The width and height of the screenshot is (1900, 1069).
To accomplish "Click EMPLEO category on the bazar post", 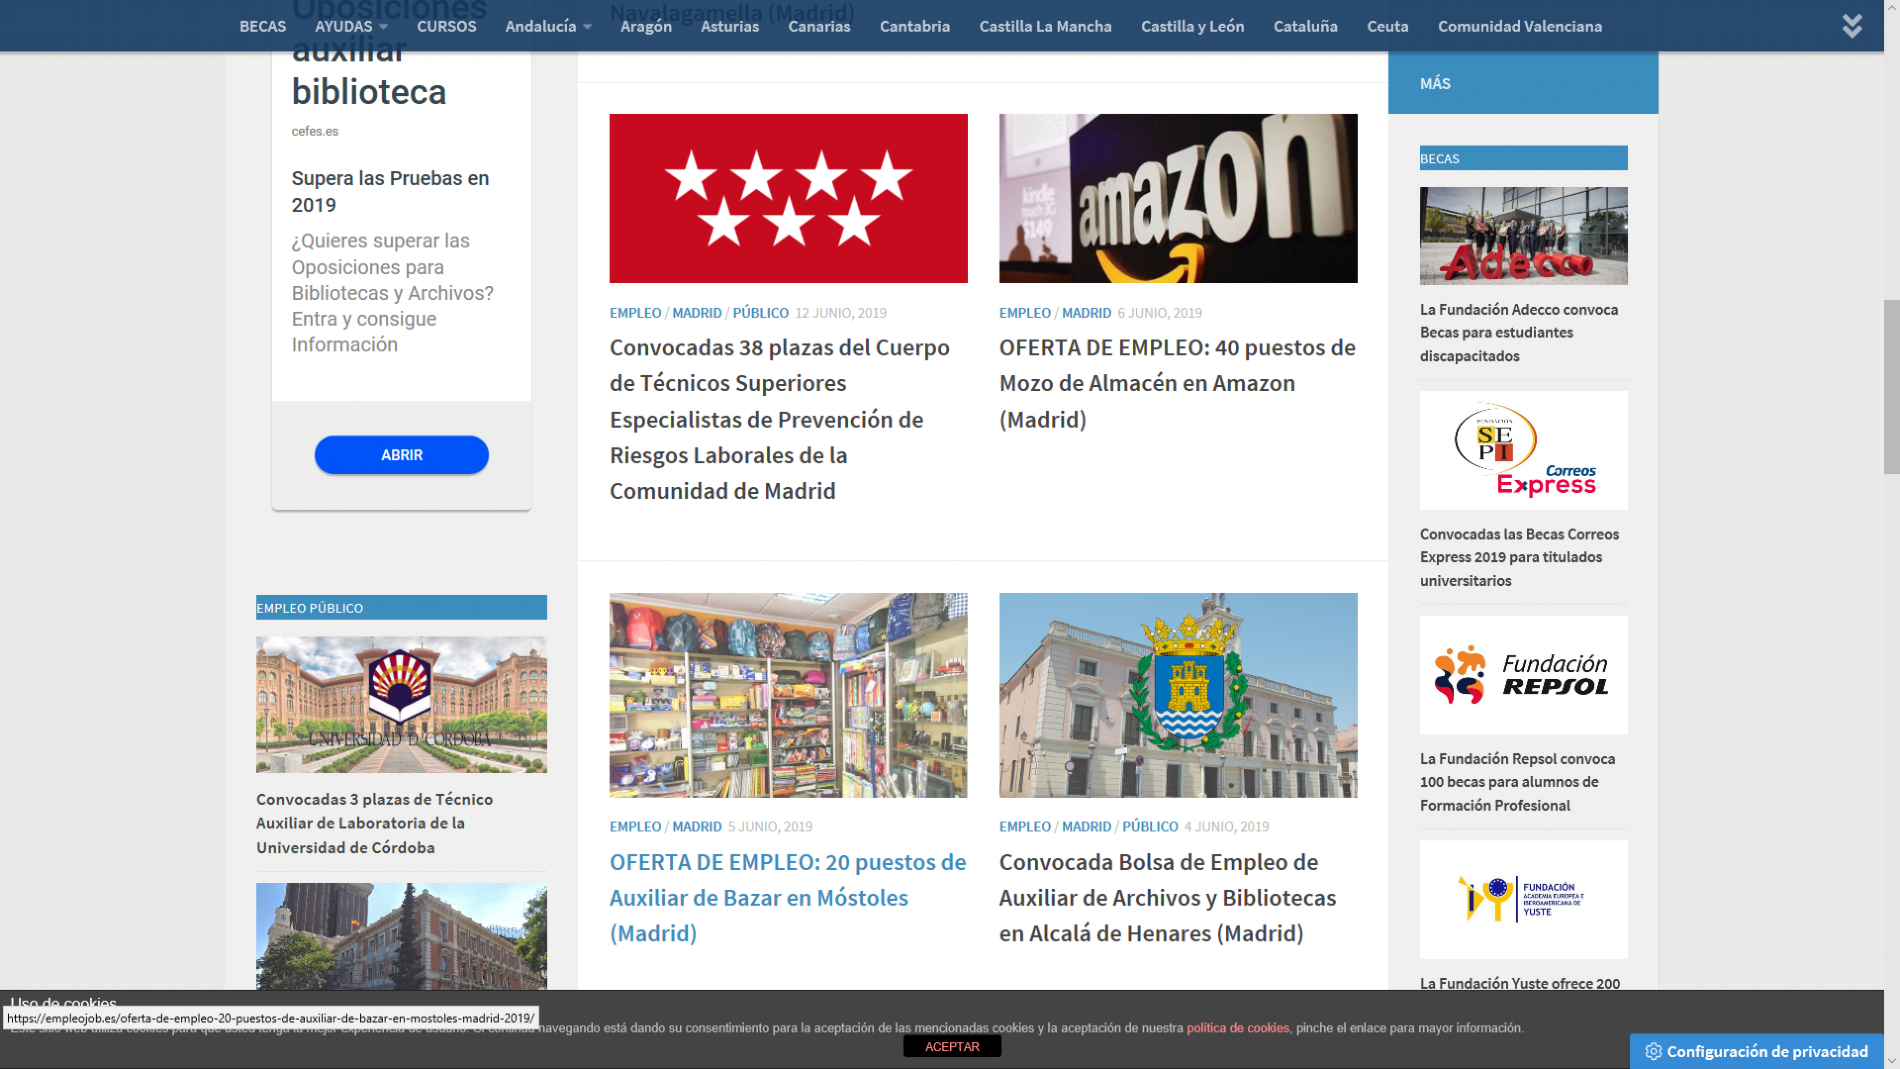I will 635,827.
